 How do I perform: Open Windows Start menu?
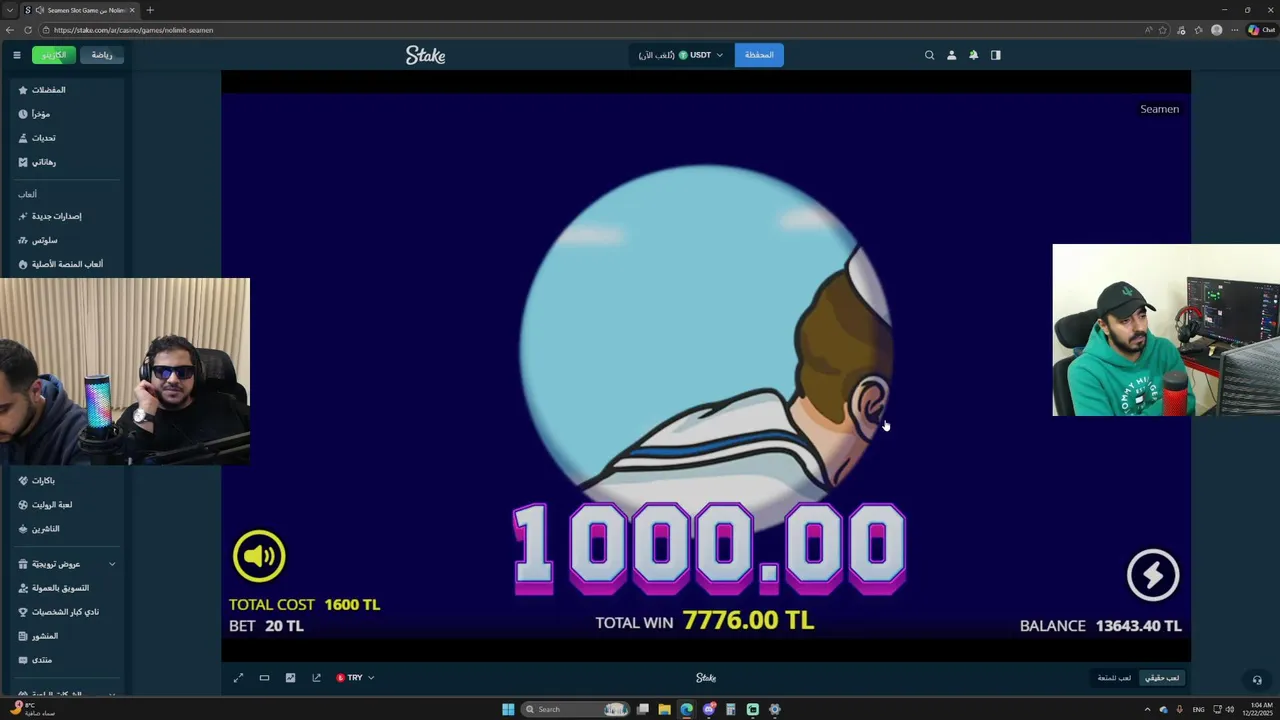click(508, 709)
